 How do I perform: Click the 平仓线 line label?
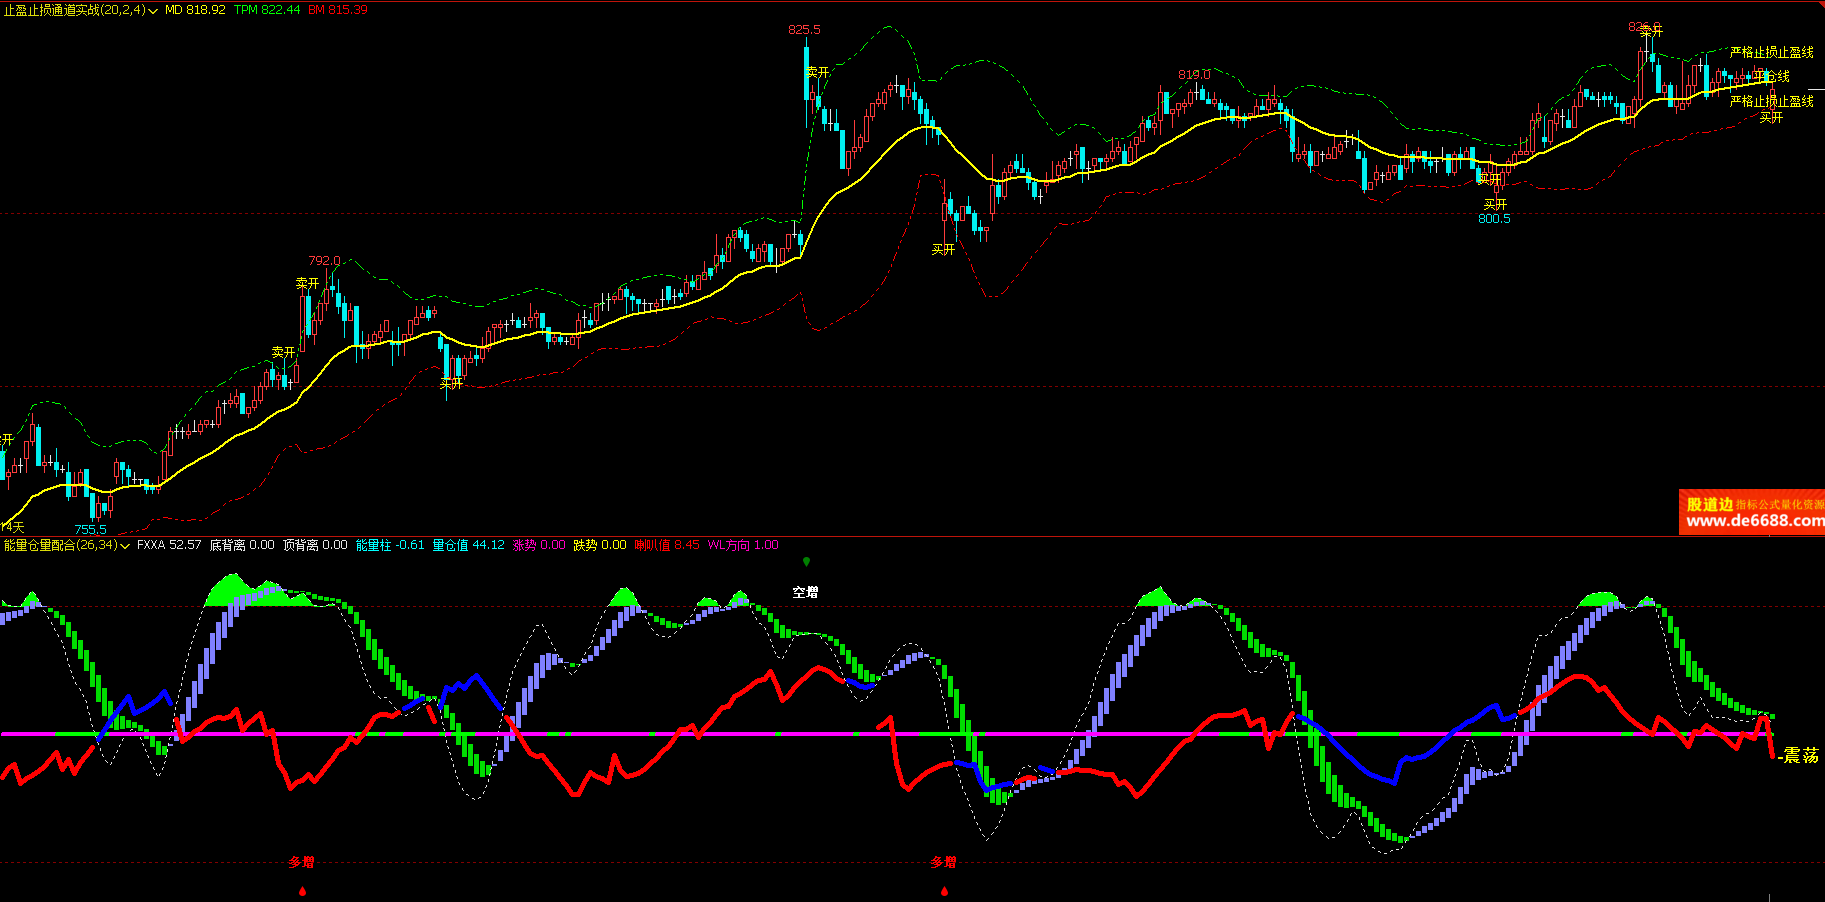pos(1772,76)
